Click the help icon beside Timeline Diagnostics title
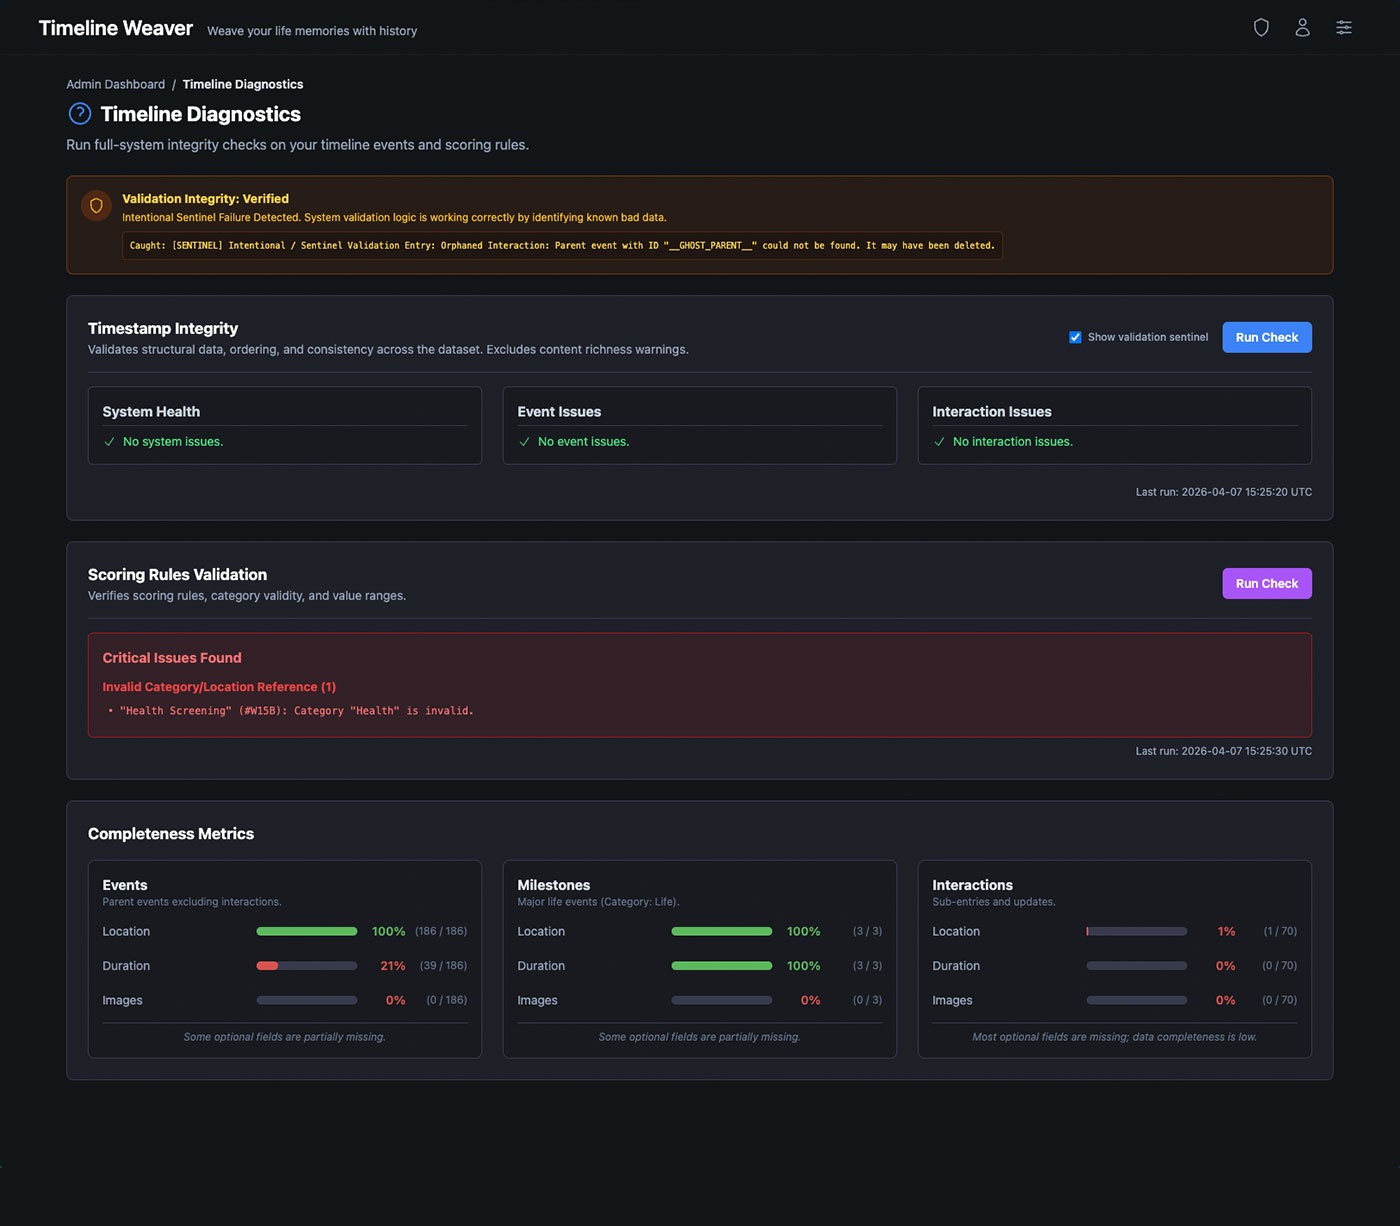The width and height of the screenshot is (1400, 1226). pyautogui.click(x=79, y=113)
